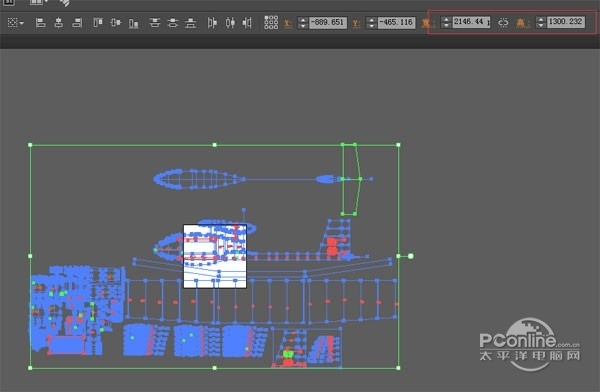Click the X position value field
The height and width of the screenshot is (392, 600).
coord(328,23)
